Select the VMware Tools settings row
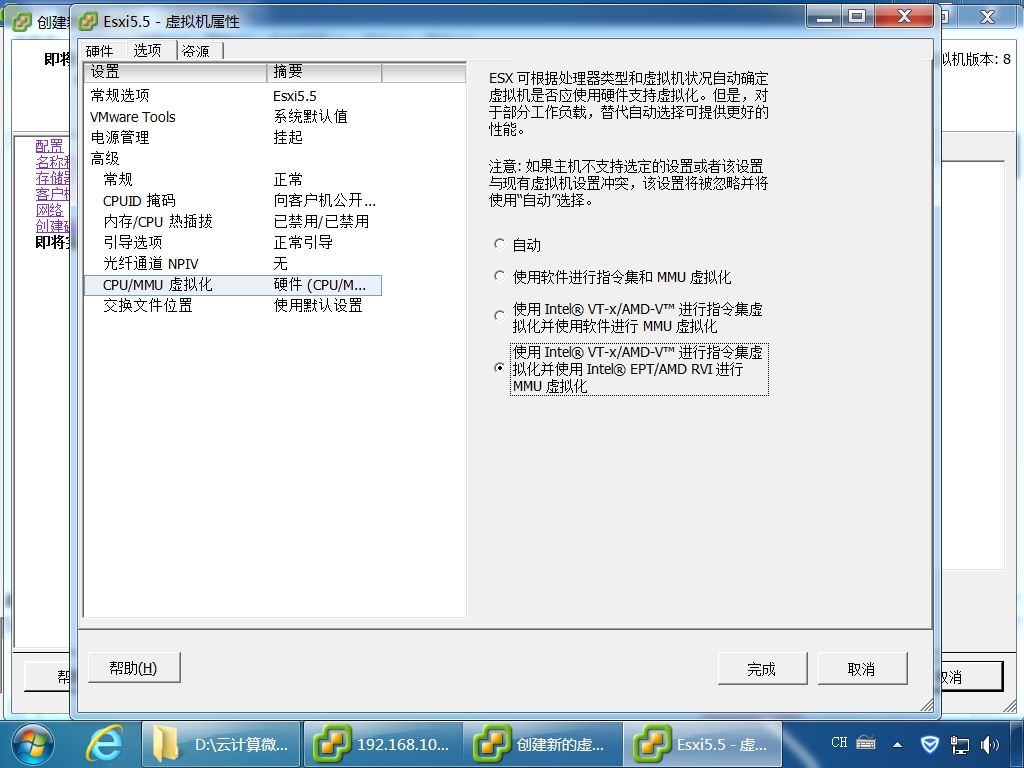This screenshot has width=1024, height=768. pyautogui.click(x=232, y=117)
